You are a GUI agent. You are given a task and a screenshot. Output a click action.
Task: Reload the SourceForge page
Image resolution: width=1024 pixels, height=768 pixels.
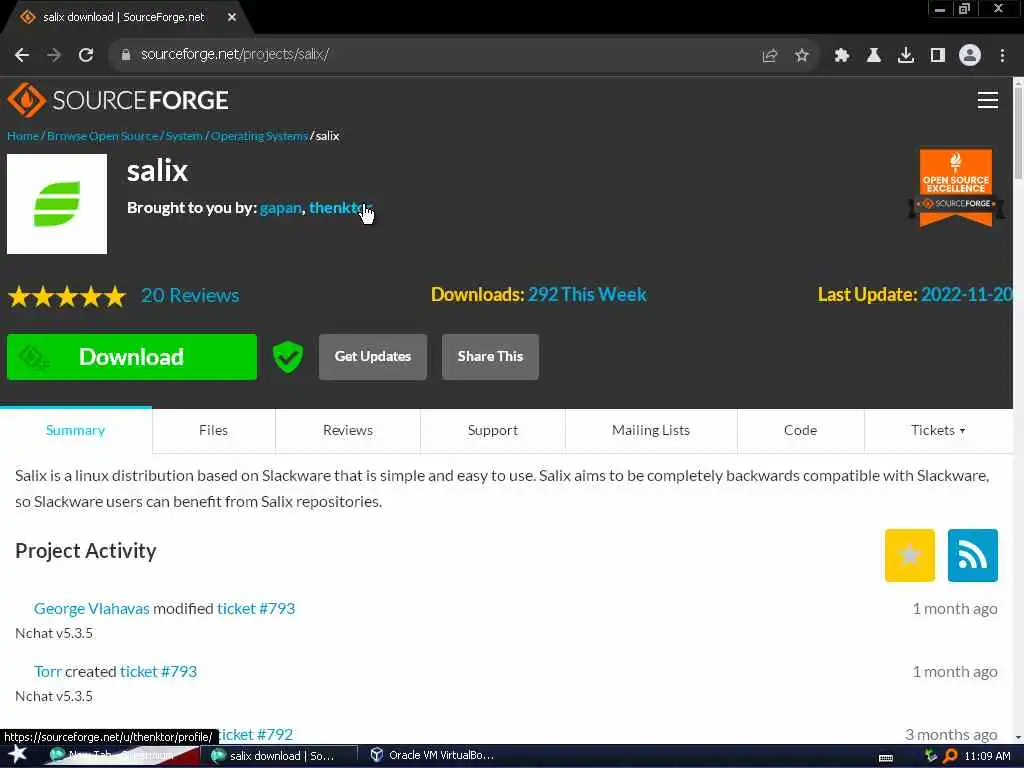86,56
